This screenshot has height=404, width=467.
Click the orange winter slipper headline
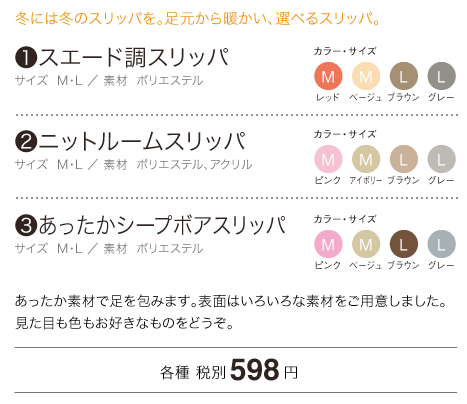point(198,18)
